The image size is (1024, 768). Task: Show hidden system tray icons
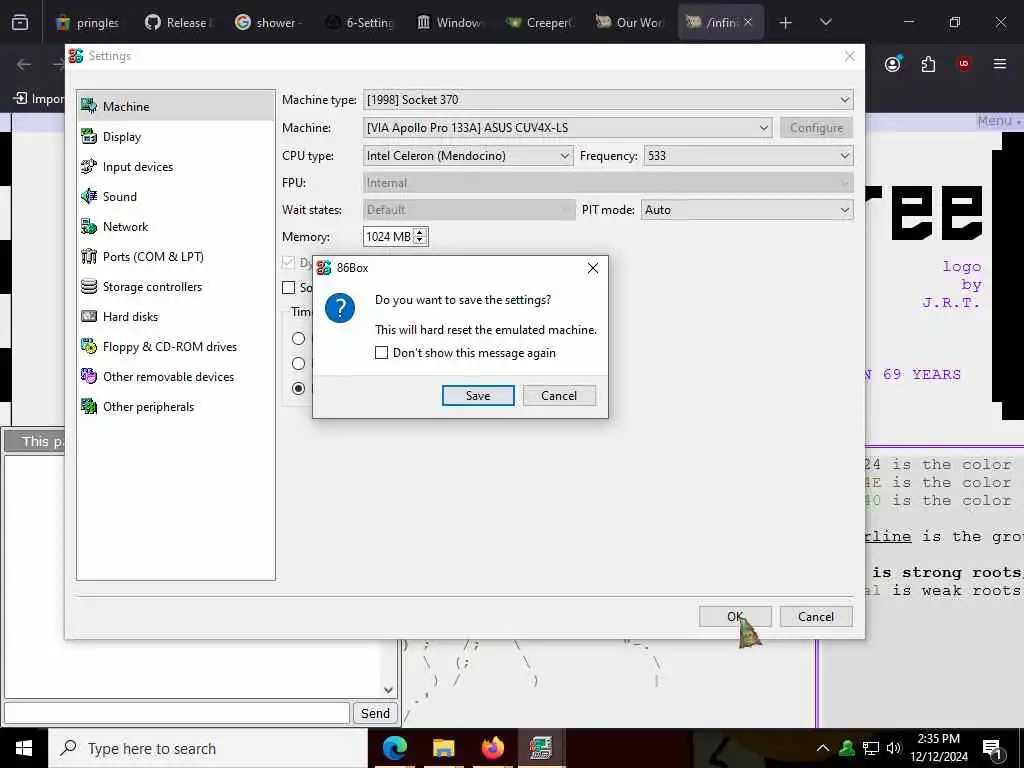coord(823,748)
